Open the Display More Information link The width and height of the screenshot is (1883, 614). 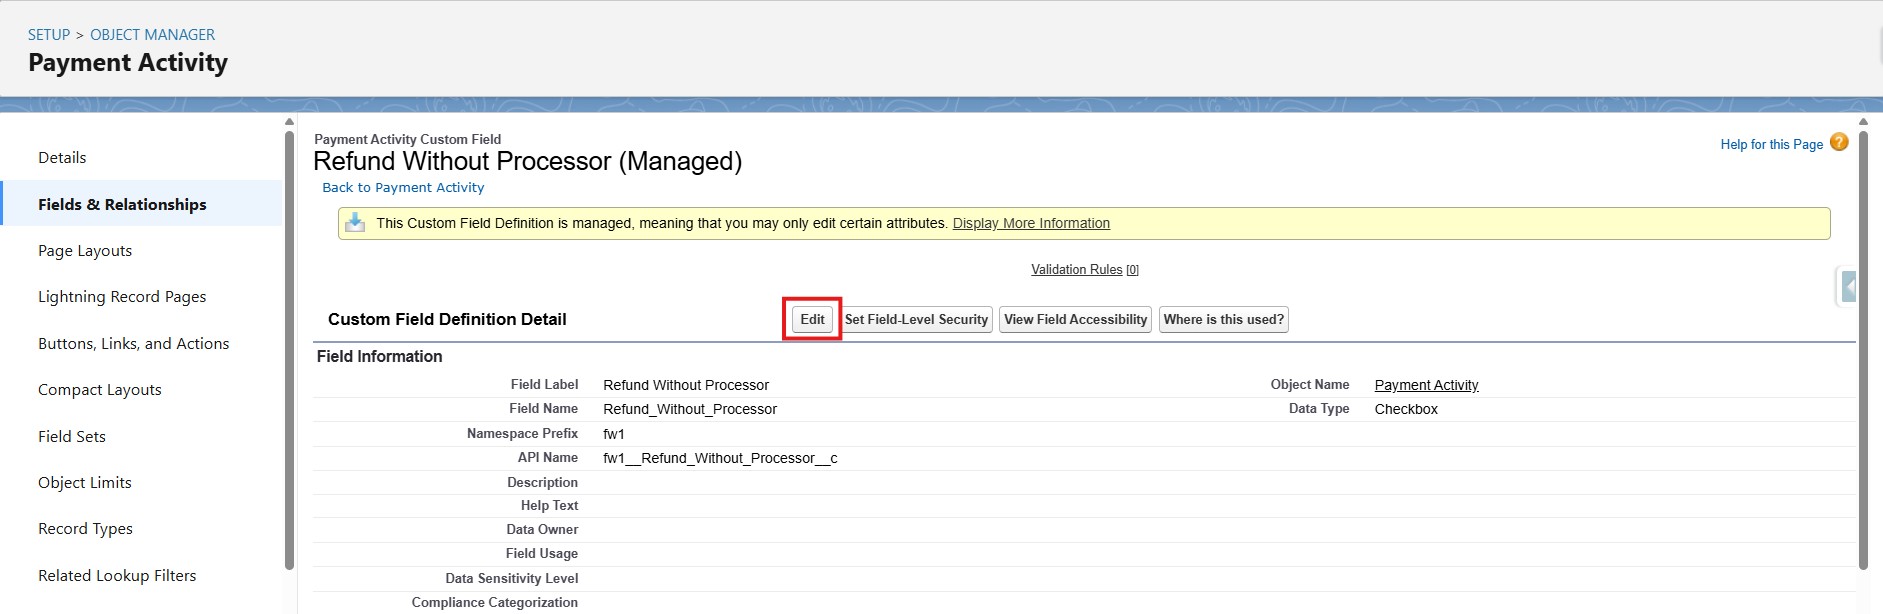(1031, 224)
